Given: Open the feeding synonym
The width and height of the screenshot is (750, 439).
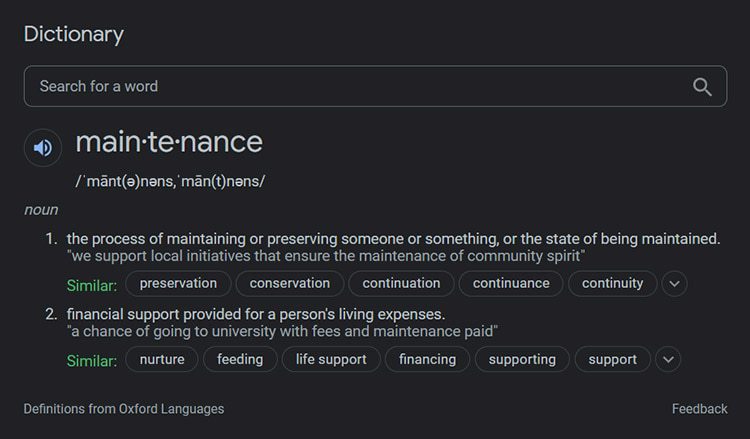Looking at the screenshot, I should pos(240,359).
